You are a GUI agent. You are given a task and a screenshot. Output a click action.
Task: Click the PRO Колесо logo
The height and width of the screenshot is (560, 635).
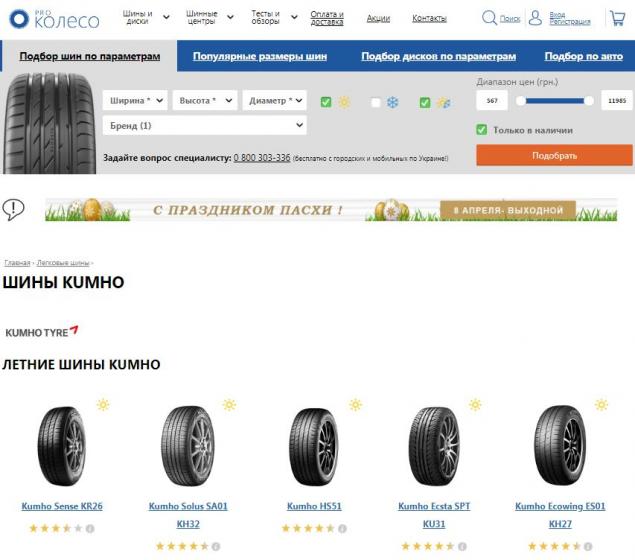pyautogui.click(x=54, y=19)
